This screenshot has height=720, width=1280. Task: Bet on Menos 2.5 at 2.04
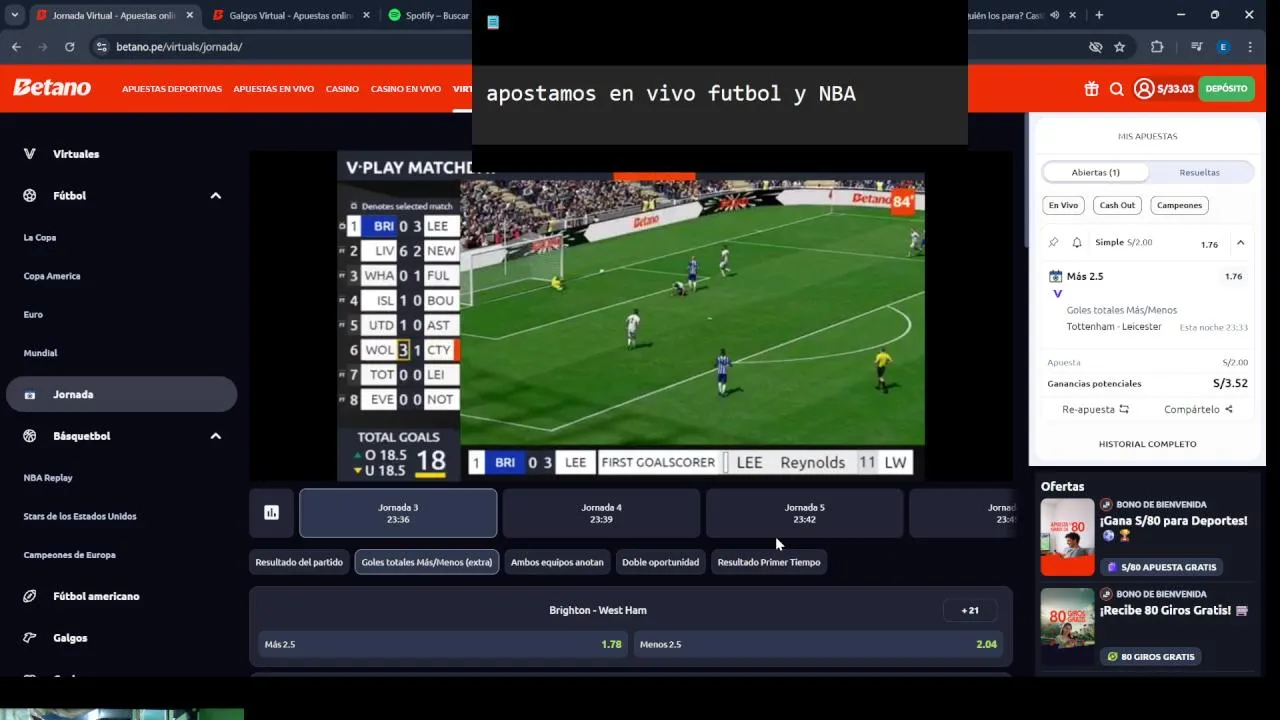tap(818, 644)
